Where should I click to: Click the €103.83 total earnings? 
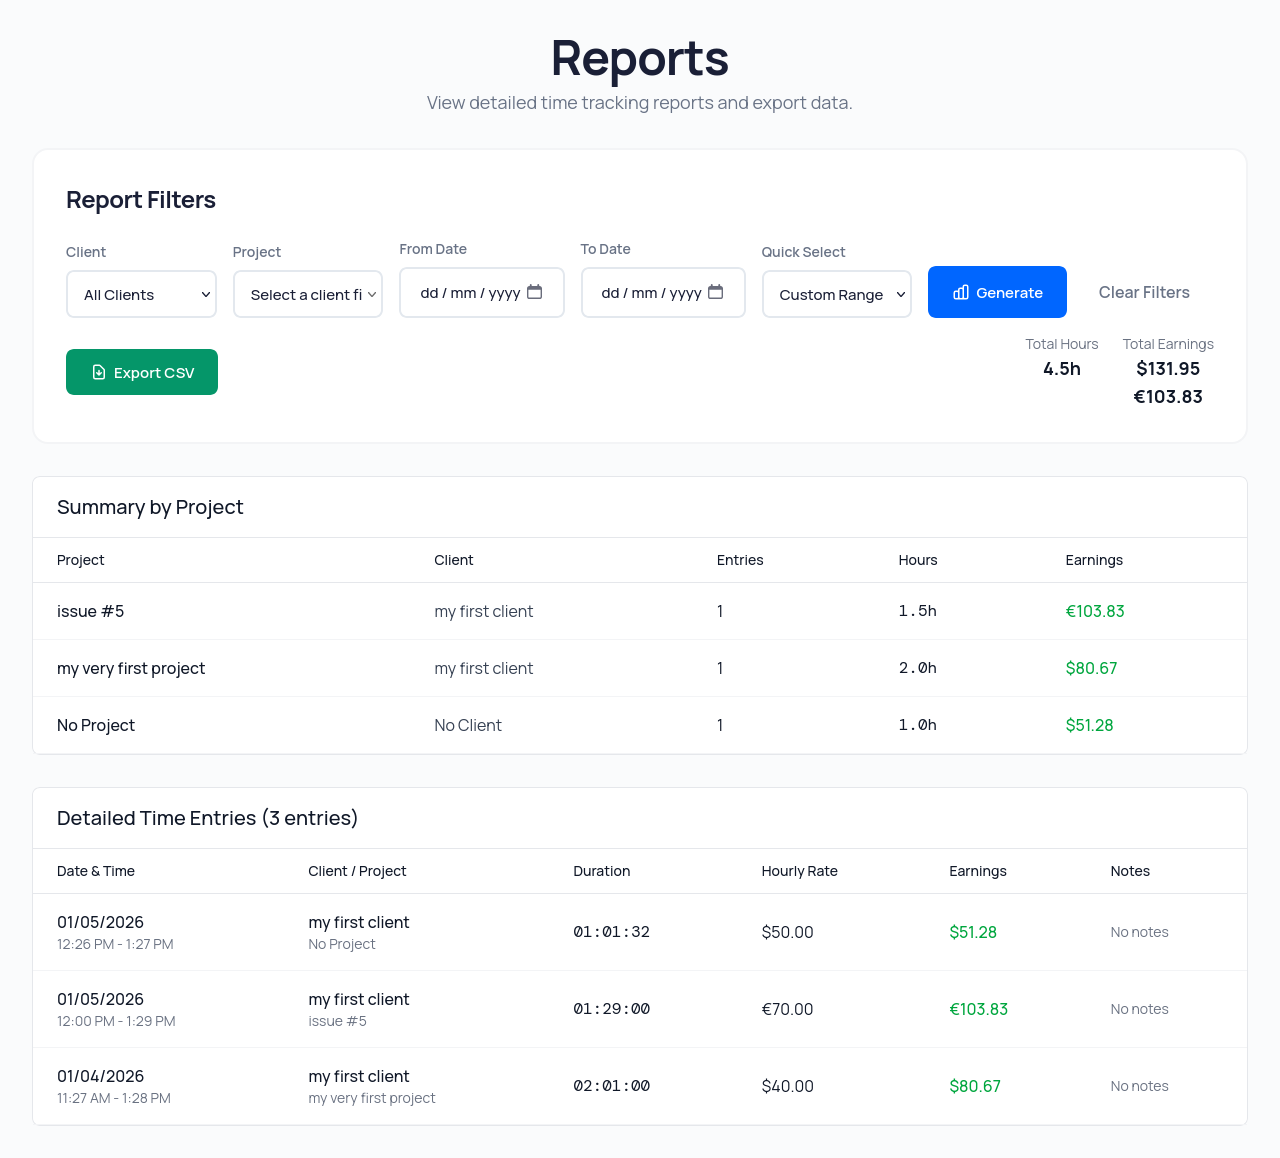(1168, 397)
